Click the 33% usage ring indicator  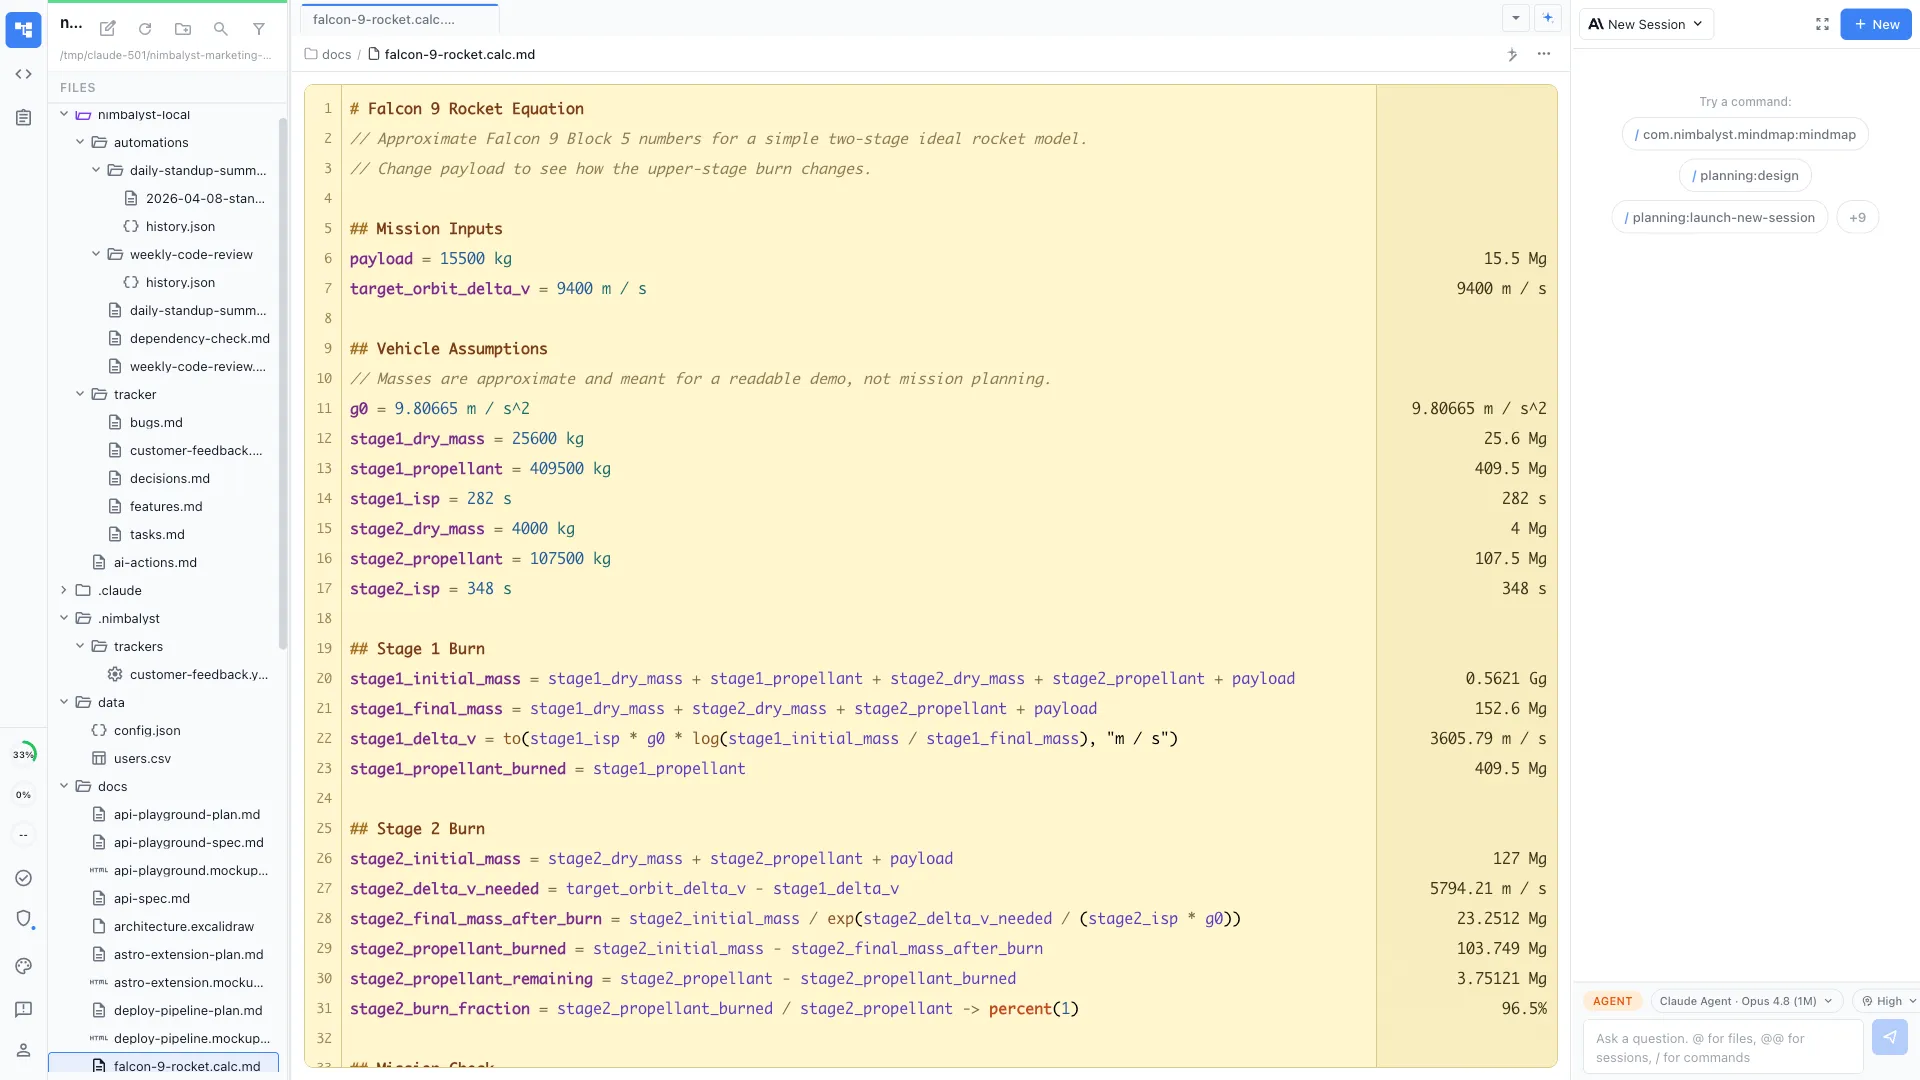point(23,754)
